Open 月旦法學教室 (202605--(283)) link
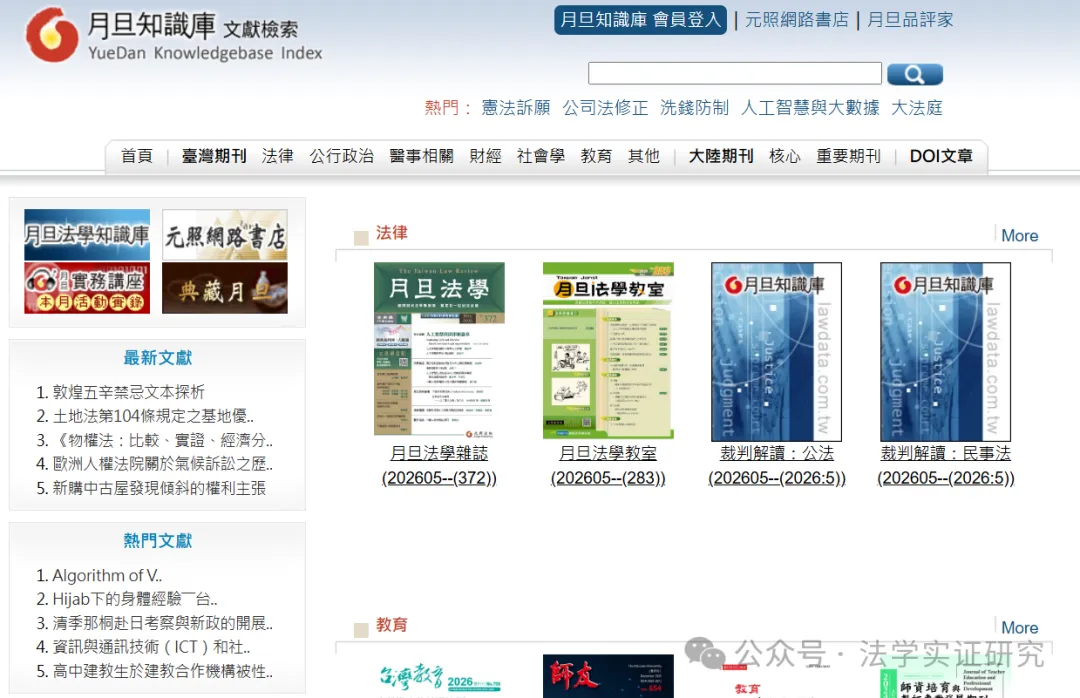The image size is (1080, 698). pyautogui.click(x=608, y=465)
